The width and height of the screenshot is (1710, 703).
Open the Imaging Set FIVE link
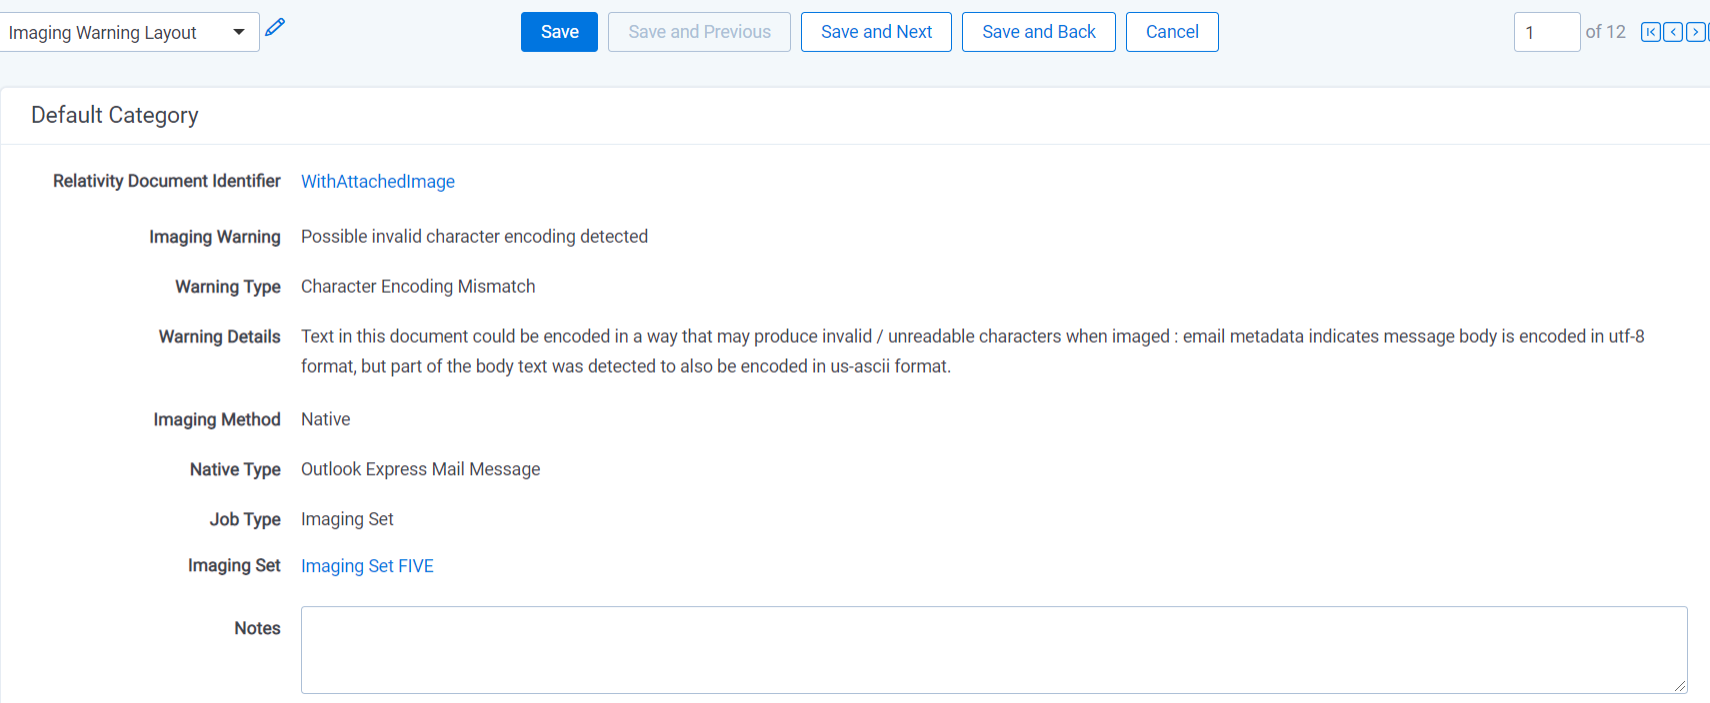point(367,566)
